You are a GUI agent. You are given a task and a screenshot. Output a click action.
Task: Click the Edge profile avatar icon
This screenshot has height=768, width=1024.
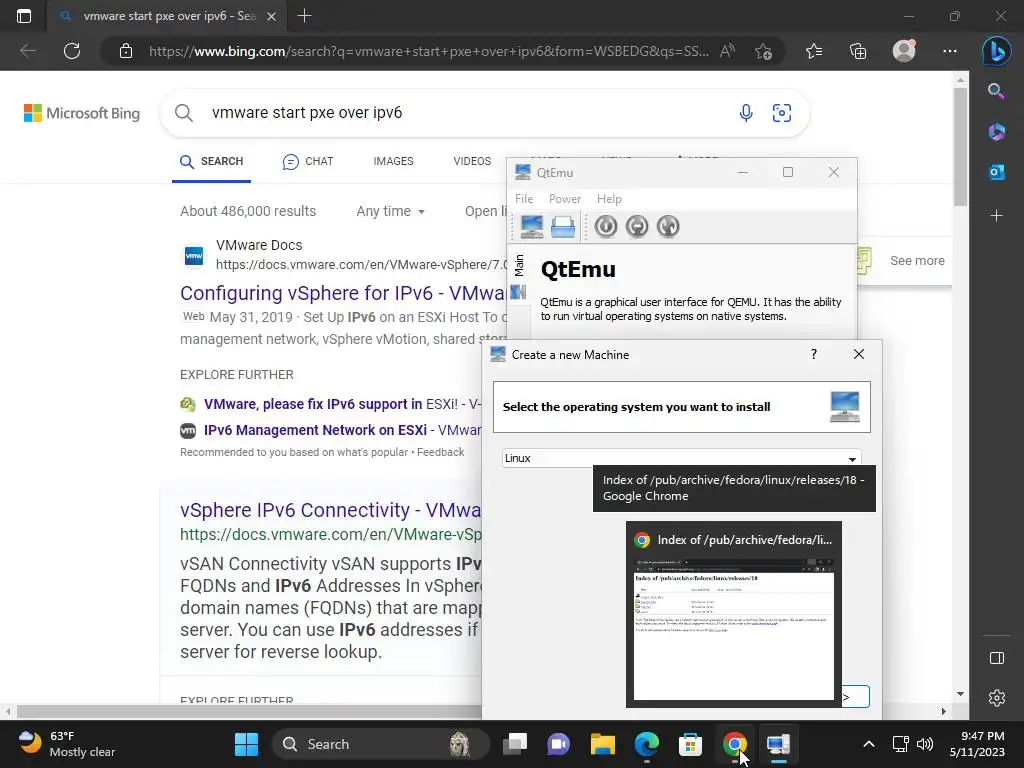[x=904, y=51]
